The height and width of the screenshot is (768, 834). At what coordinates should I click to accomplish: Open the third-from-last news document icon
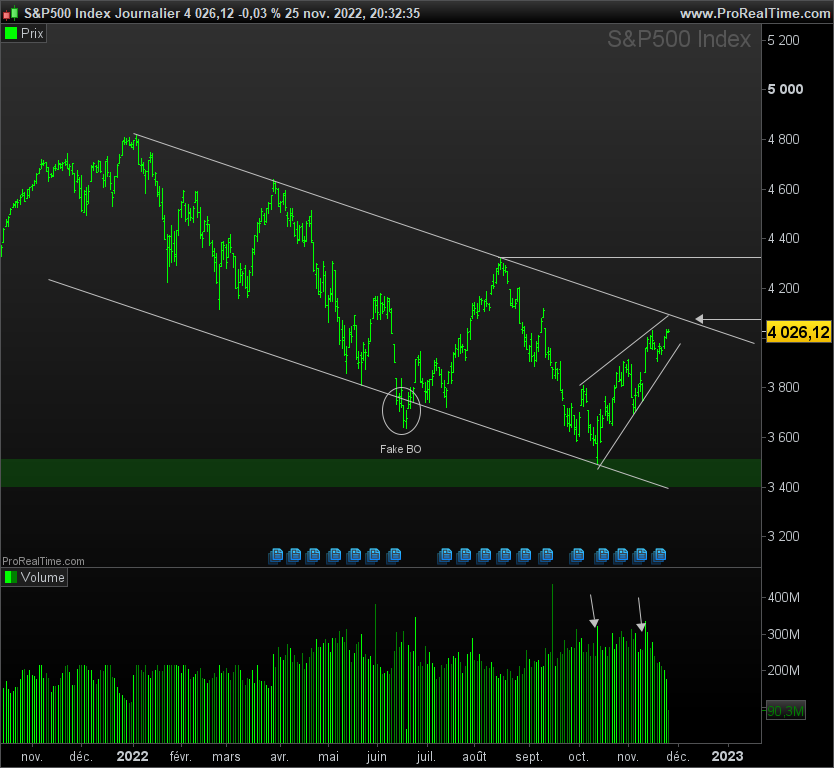pos(621,556)
